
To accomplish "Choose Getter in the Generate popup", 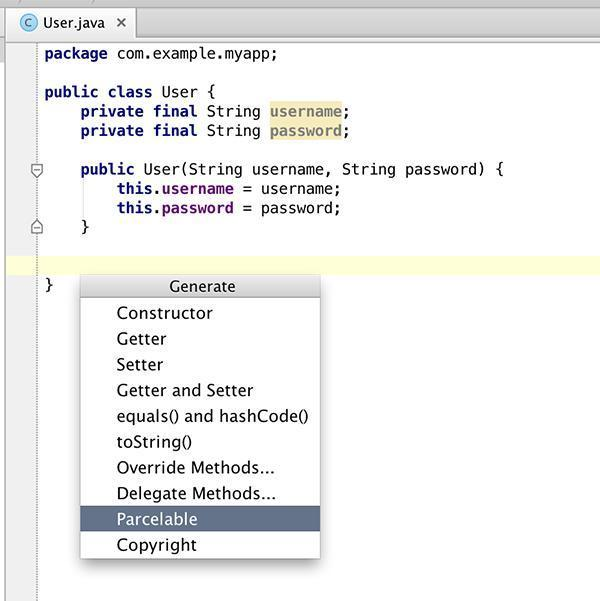I will (141, 339).
